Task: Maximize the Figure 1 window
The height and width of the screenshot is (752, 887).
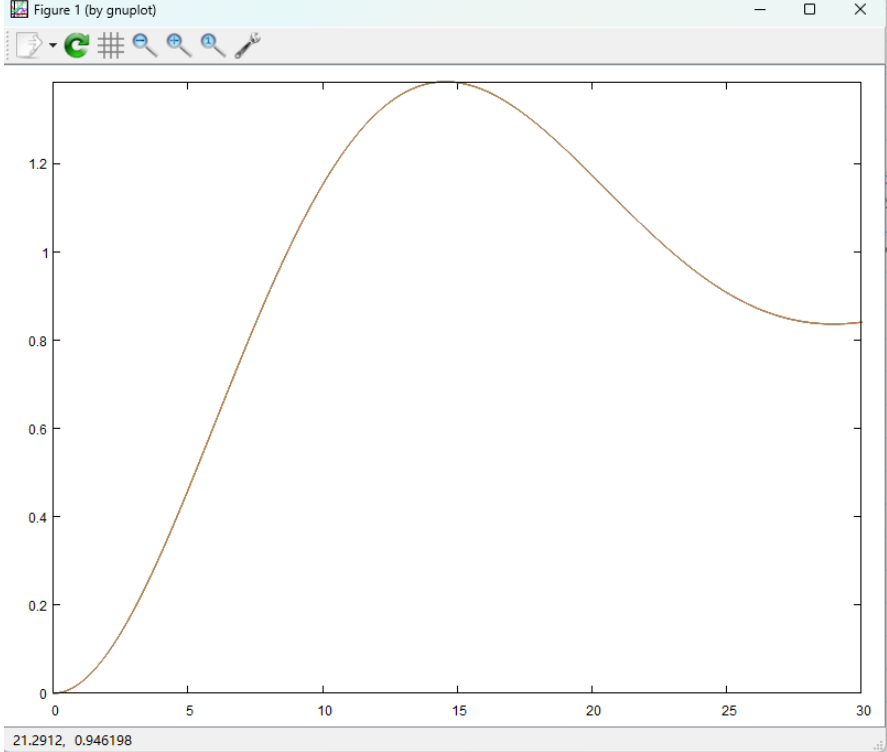Action: 810,10
